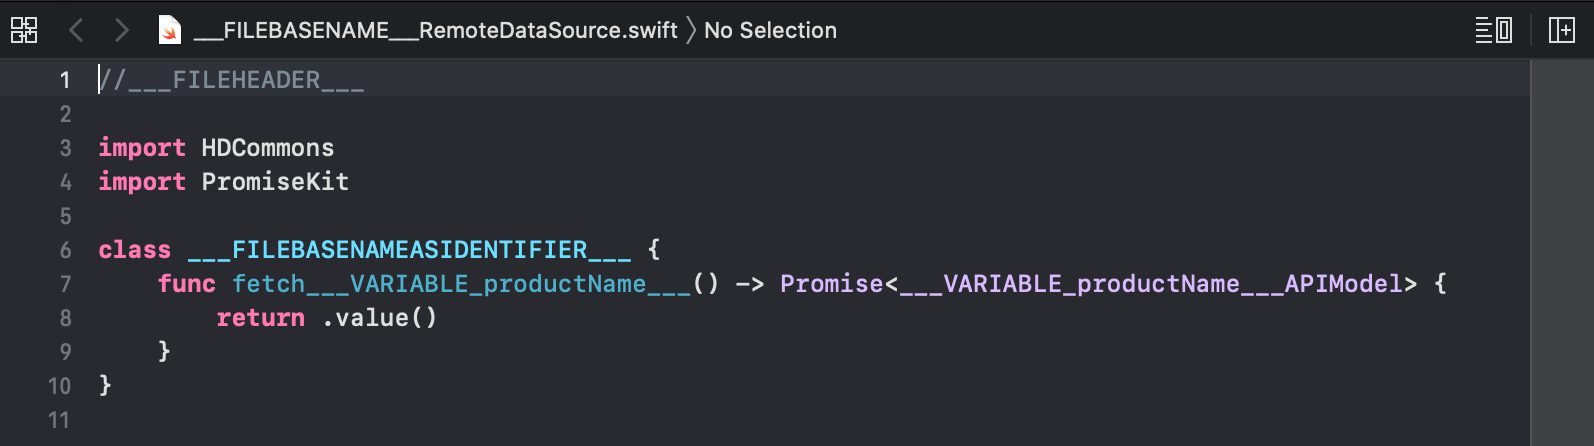Click line number 1 in the gutter
The height and width of the screenshot is (446, 1594).
tap(65, 80)
